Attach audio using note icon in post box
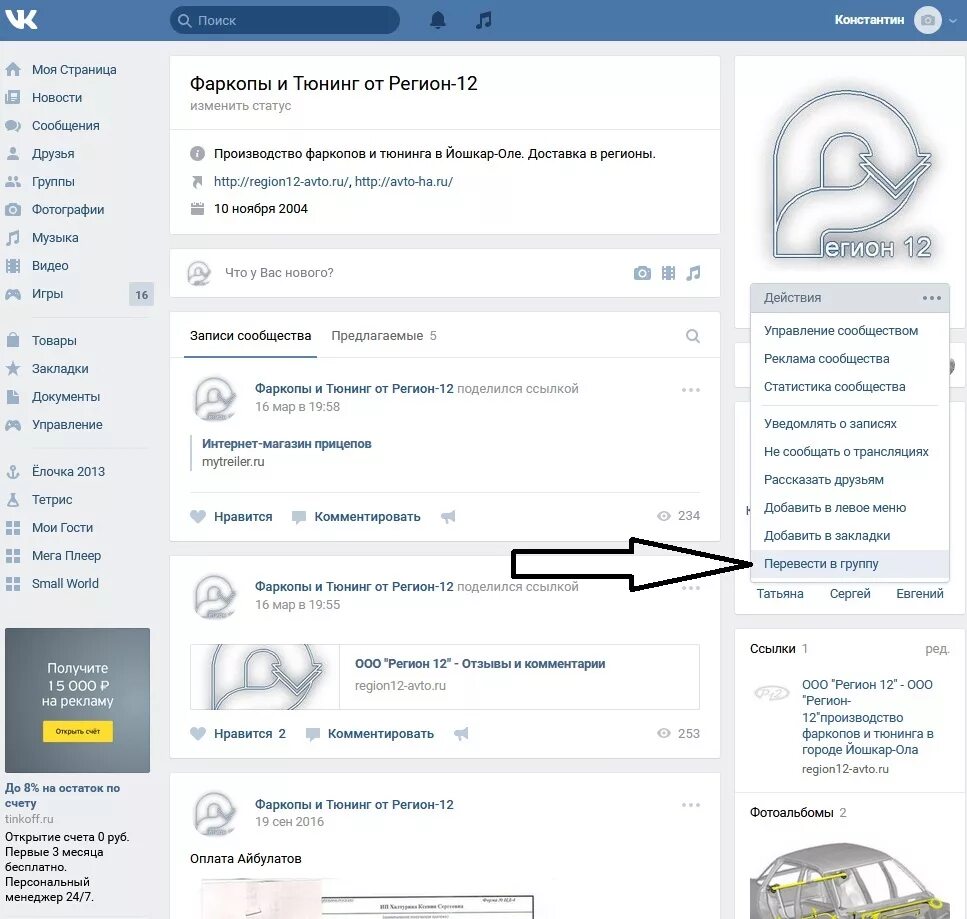 694,273
